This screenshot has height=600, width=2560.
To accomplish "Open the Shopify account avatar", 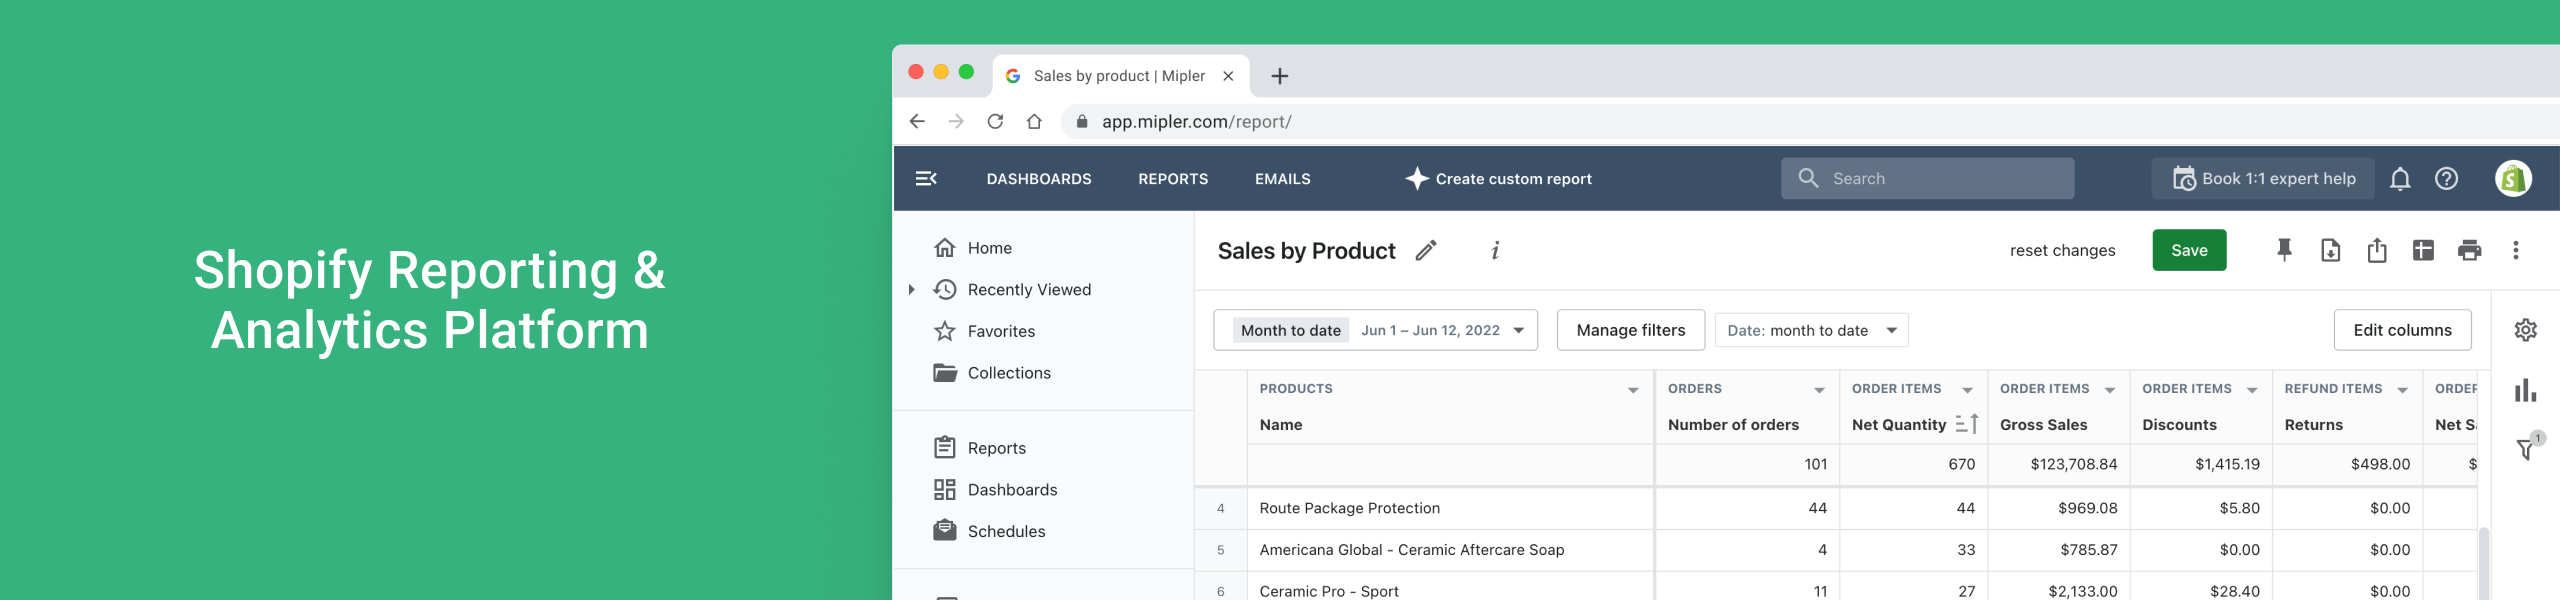I will [x=2513, y=179].
